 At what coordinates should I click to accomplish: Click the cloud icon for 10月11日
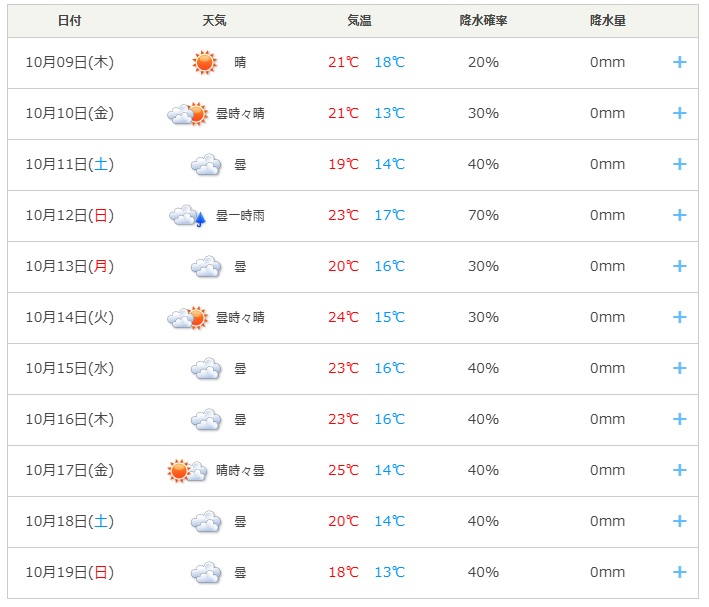tap(206, 164)
